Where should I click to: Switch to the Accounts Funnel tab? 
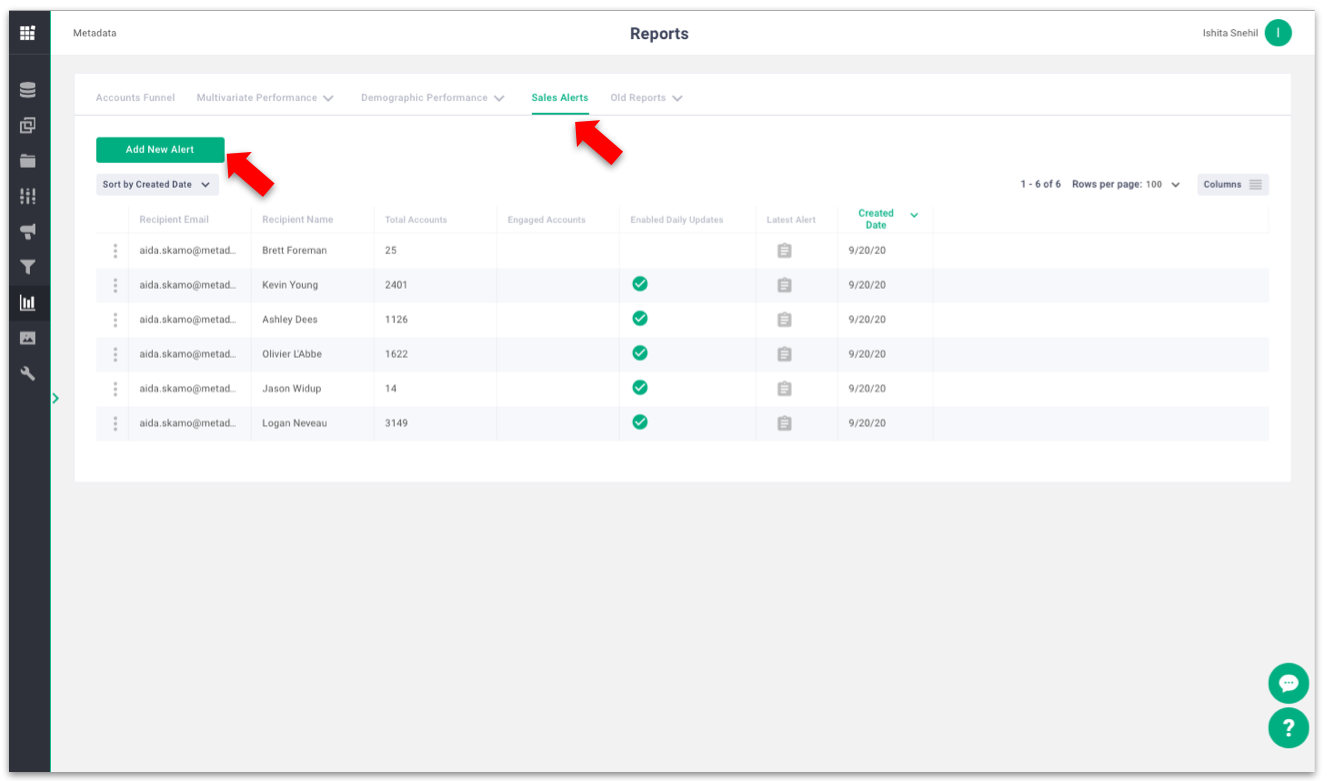[135, 98]
